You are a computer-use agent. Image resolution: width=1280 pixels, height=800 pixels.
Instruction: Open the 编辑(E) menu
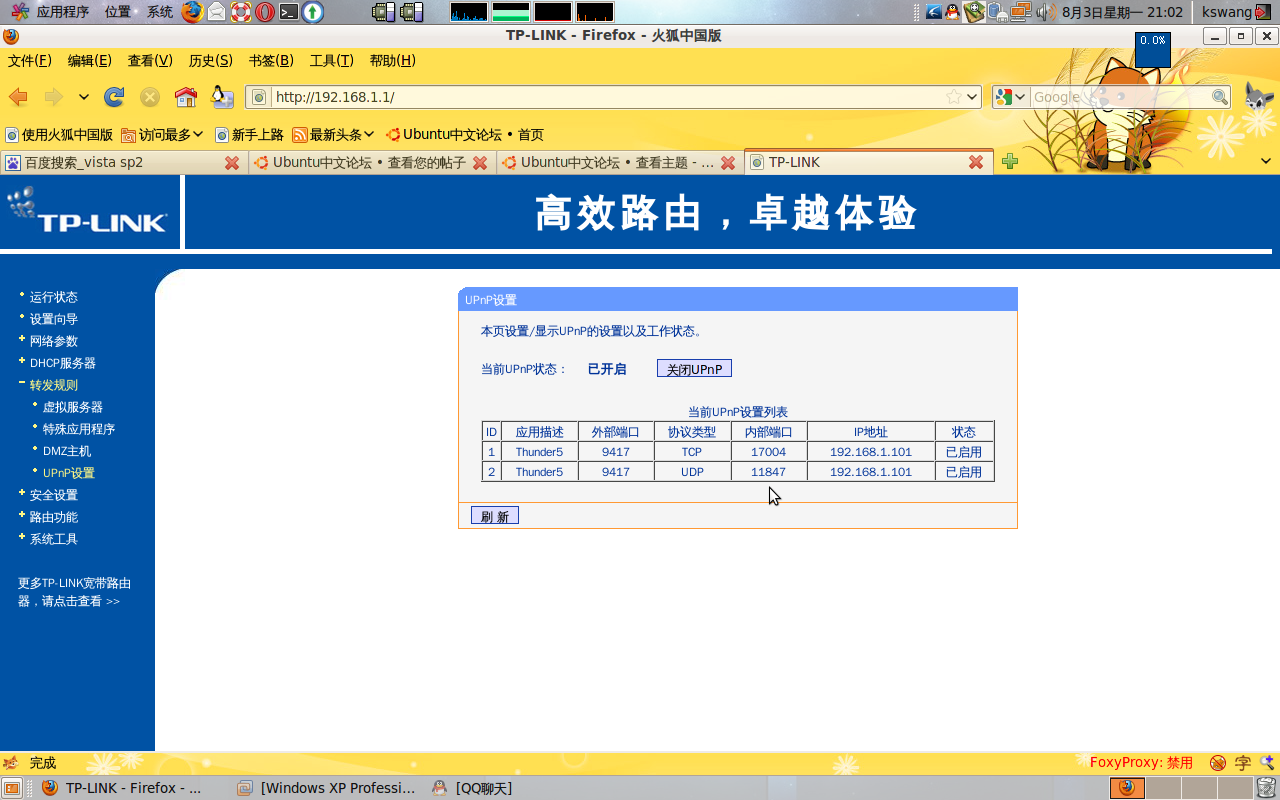[x=90, y=60]
